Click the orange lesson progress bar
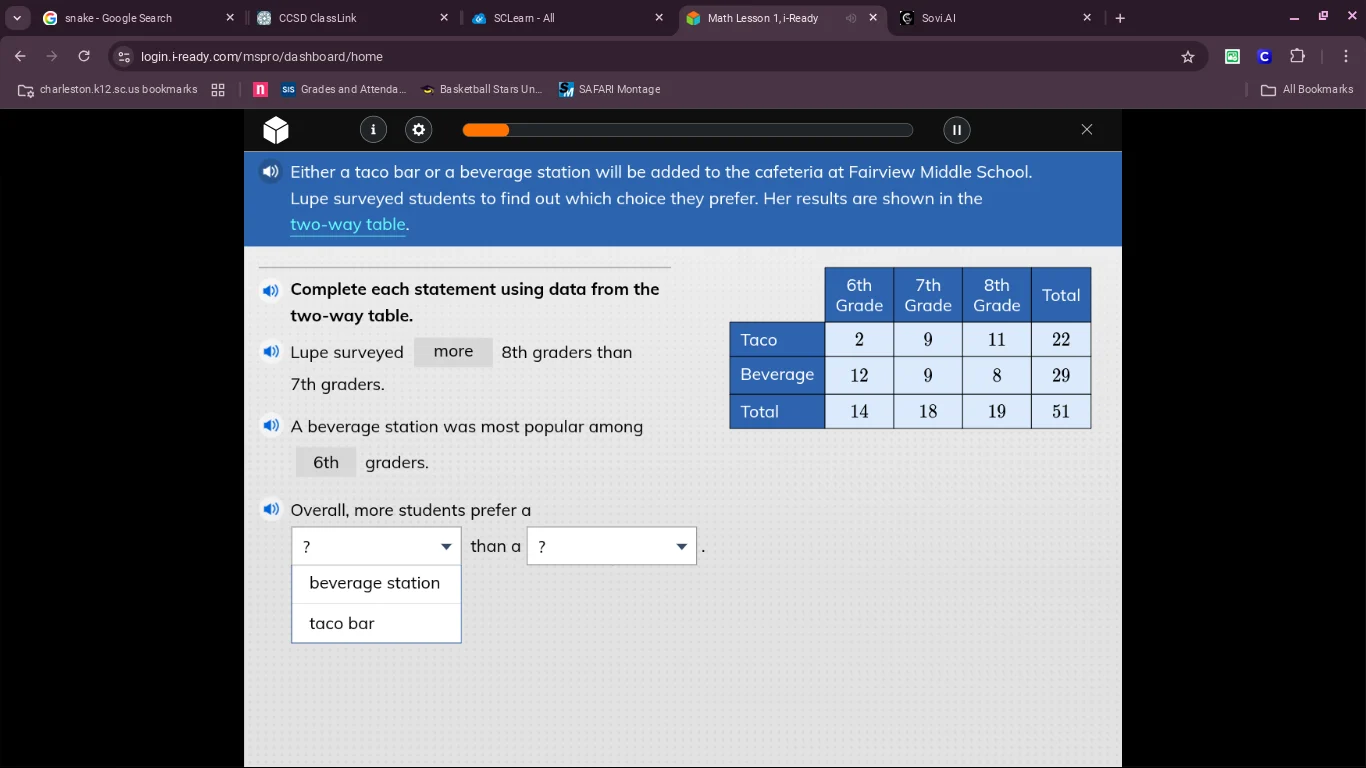Image resolution: width=1366 pixels, height=768 pixels. coord(687,130)
